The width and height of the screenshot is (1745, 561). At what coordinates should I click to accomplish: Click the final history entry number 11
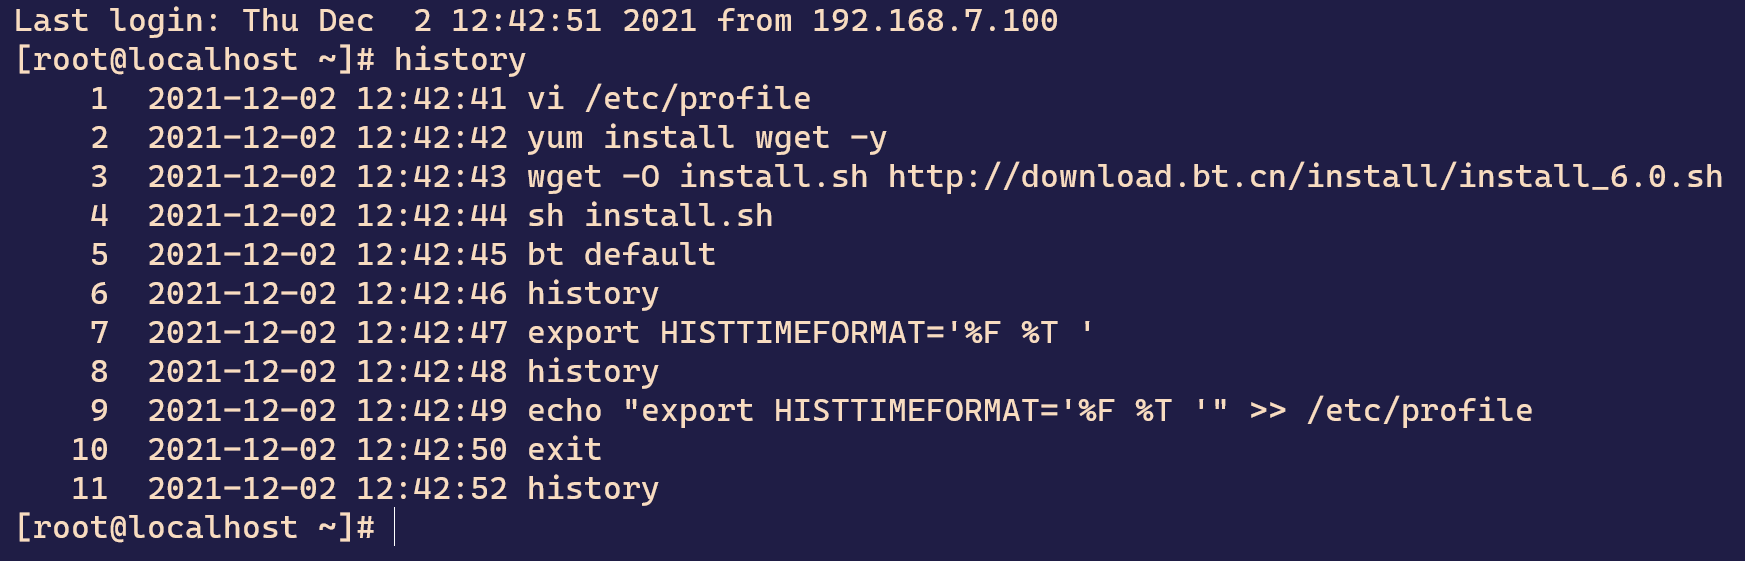365,489
